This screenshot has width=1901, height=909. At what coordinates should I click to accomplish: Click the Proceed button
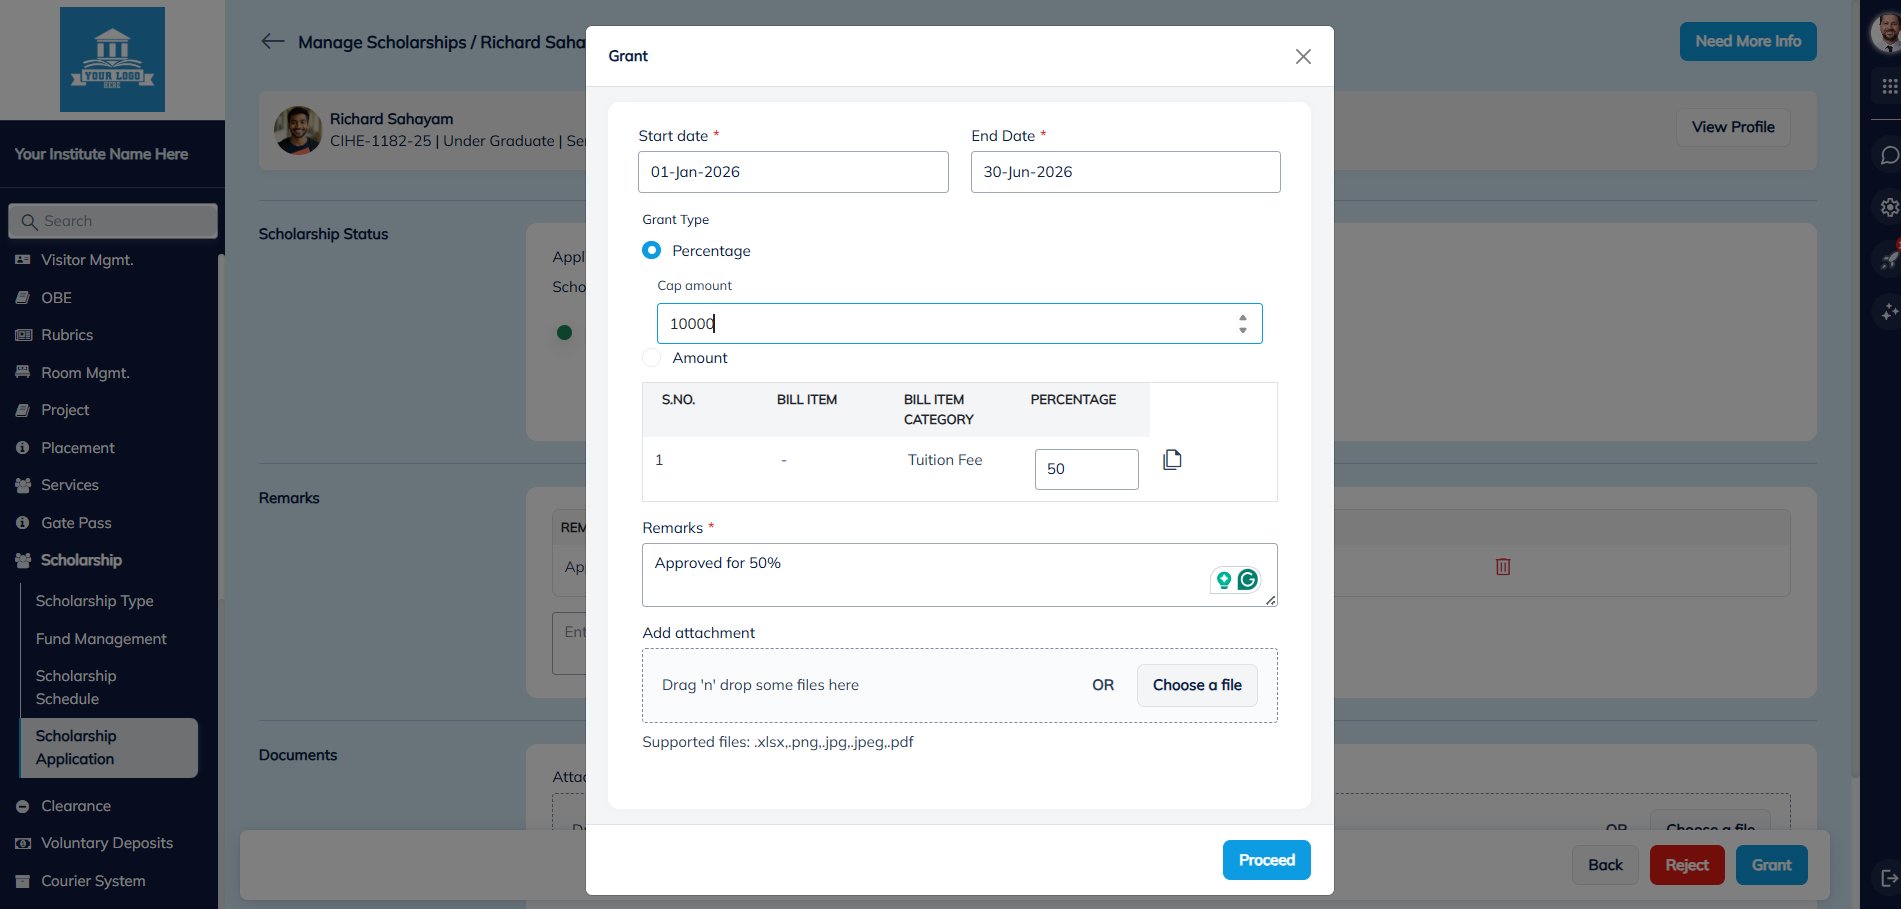(x=1266, y=860)
